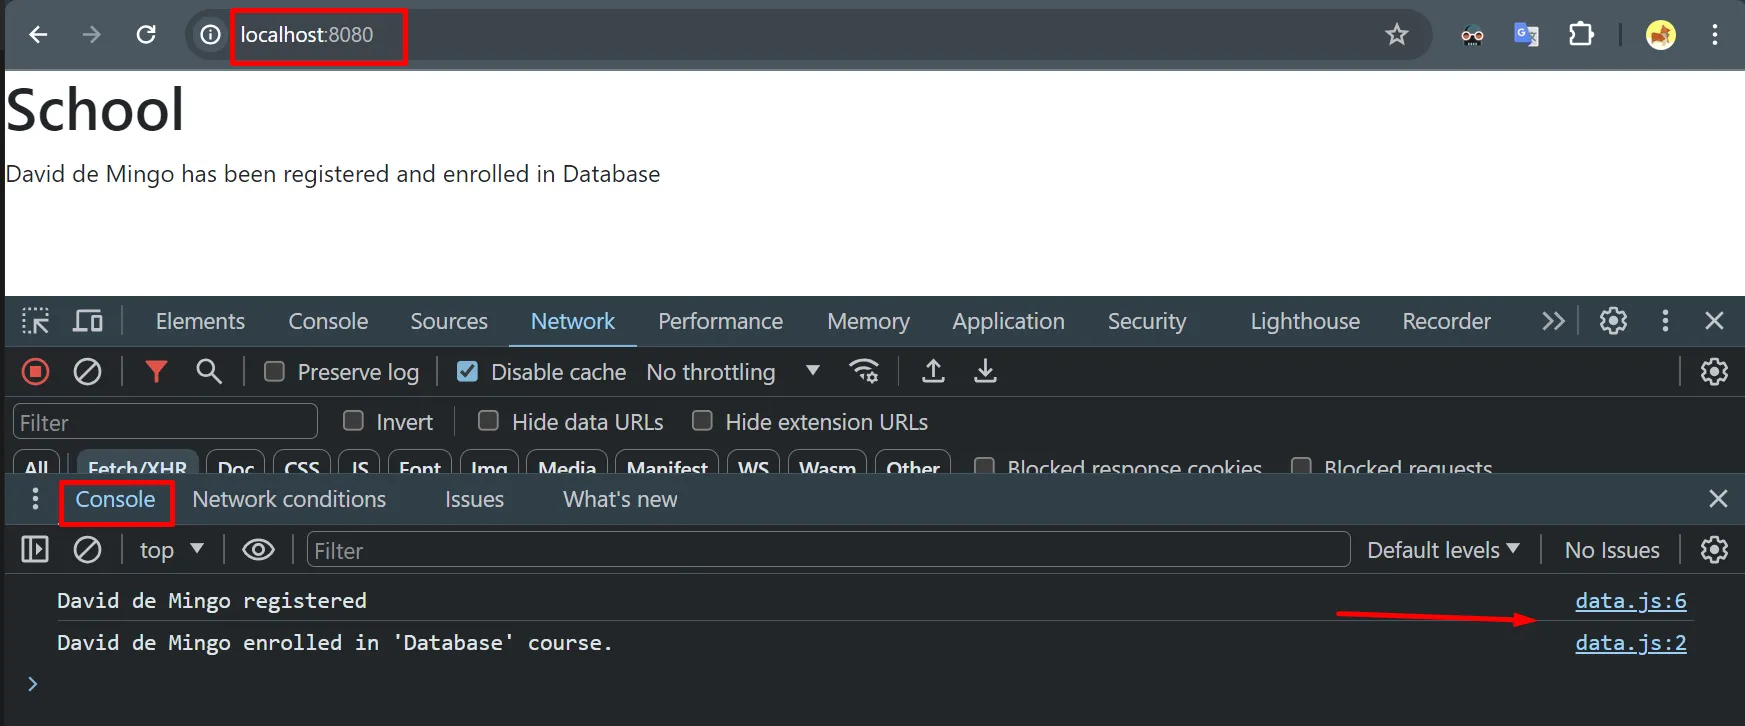The height and width of the screenshot is (726, 1745).
Task: Switch to the Elements tab
Action: (200, 321)
